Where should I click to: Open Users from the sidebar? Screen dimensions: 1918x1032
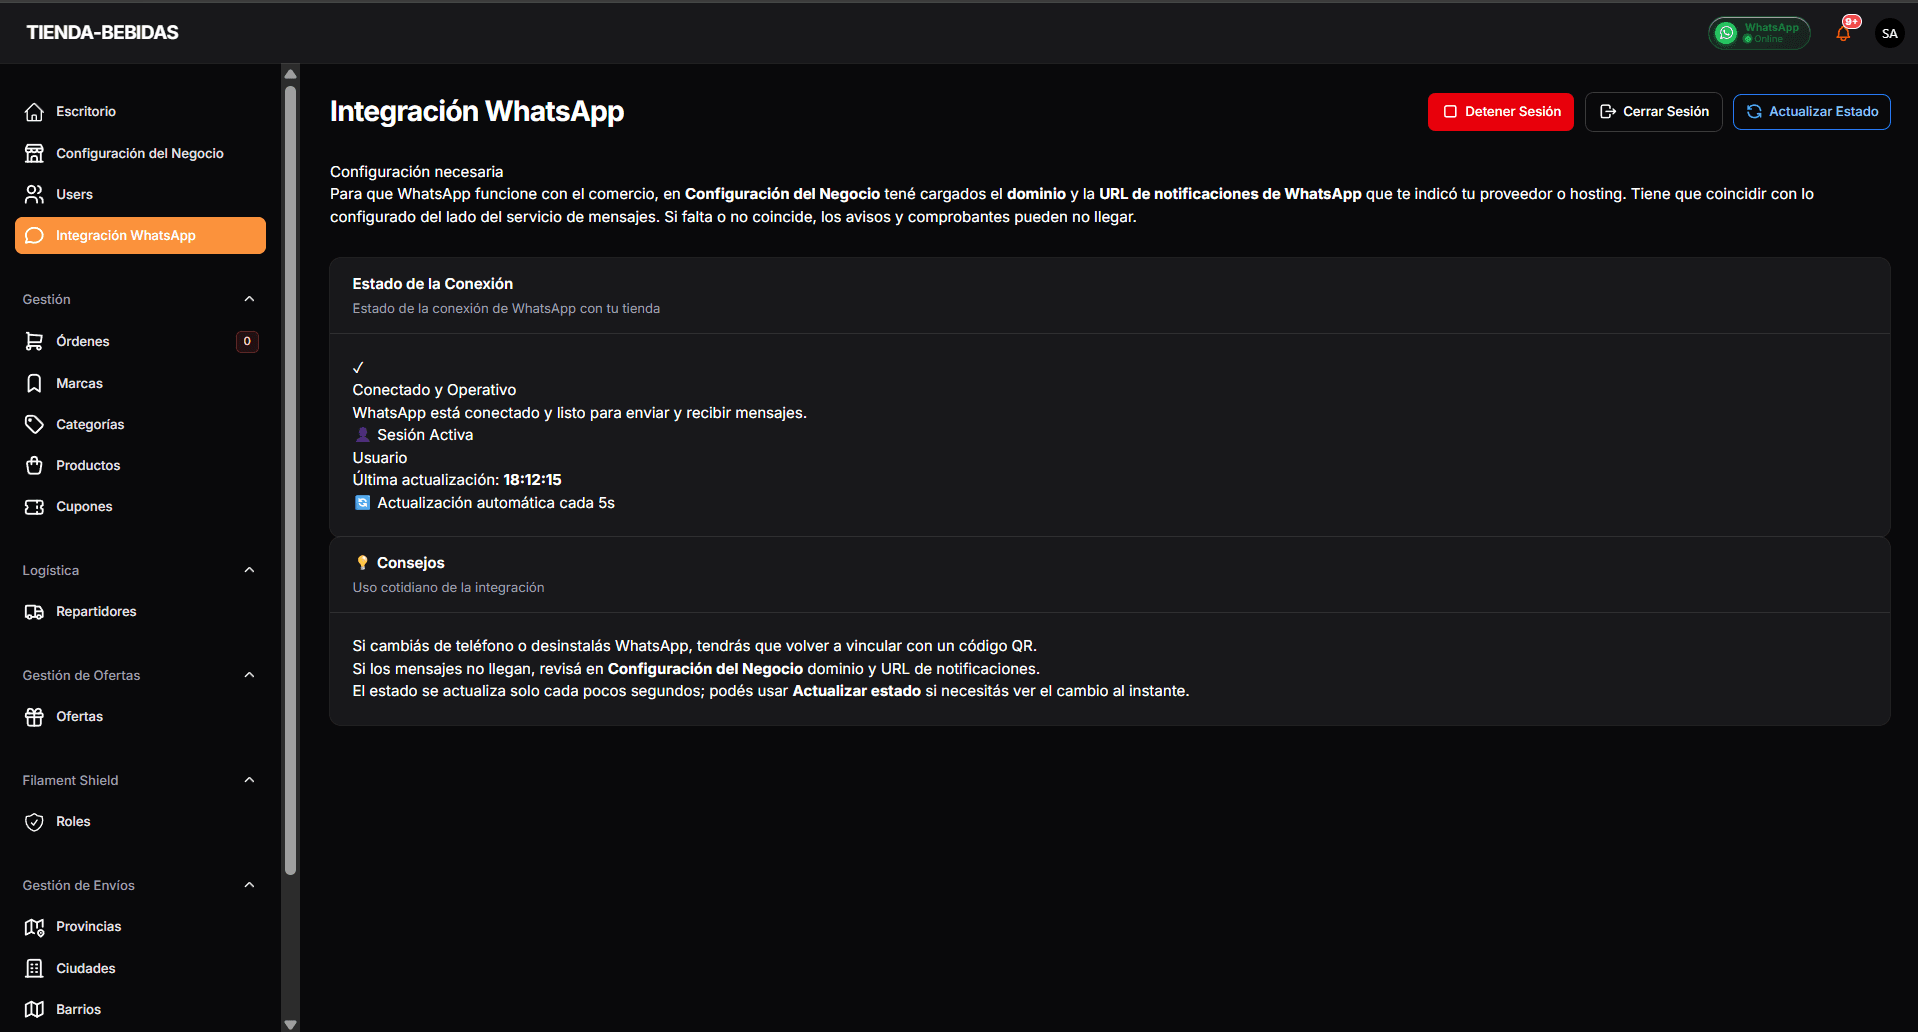[x=75, y=193]
